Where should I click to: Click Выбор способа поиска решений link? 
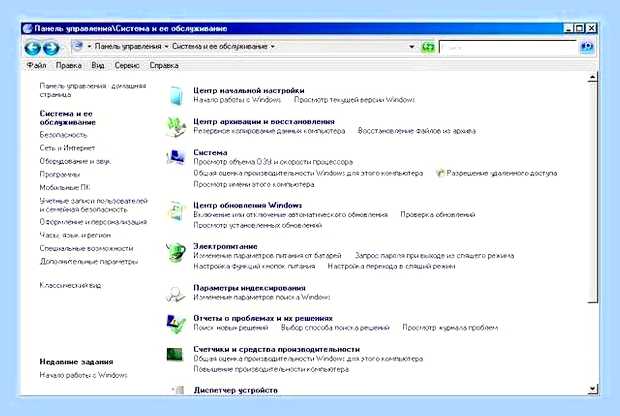(335, 327)
